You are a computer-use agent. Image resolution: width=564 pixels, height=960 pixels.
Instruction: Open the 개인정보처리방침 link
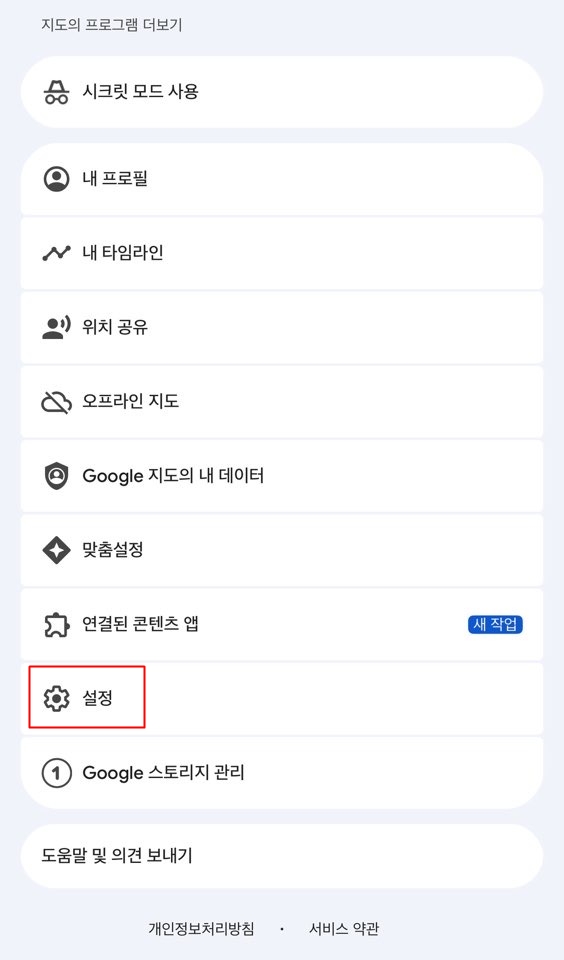[x=201, y=929]
